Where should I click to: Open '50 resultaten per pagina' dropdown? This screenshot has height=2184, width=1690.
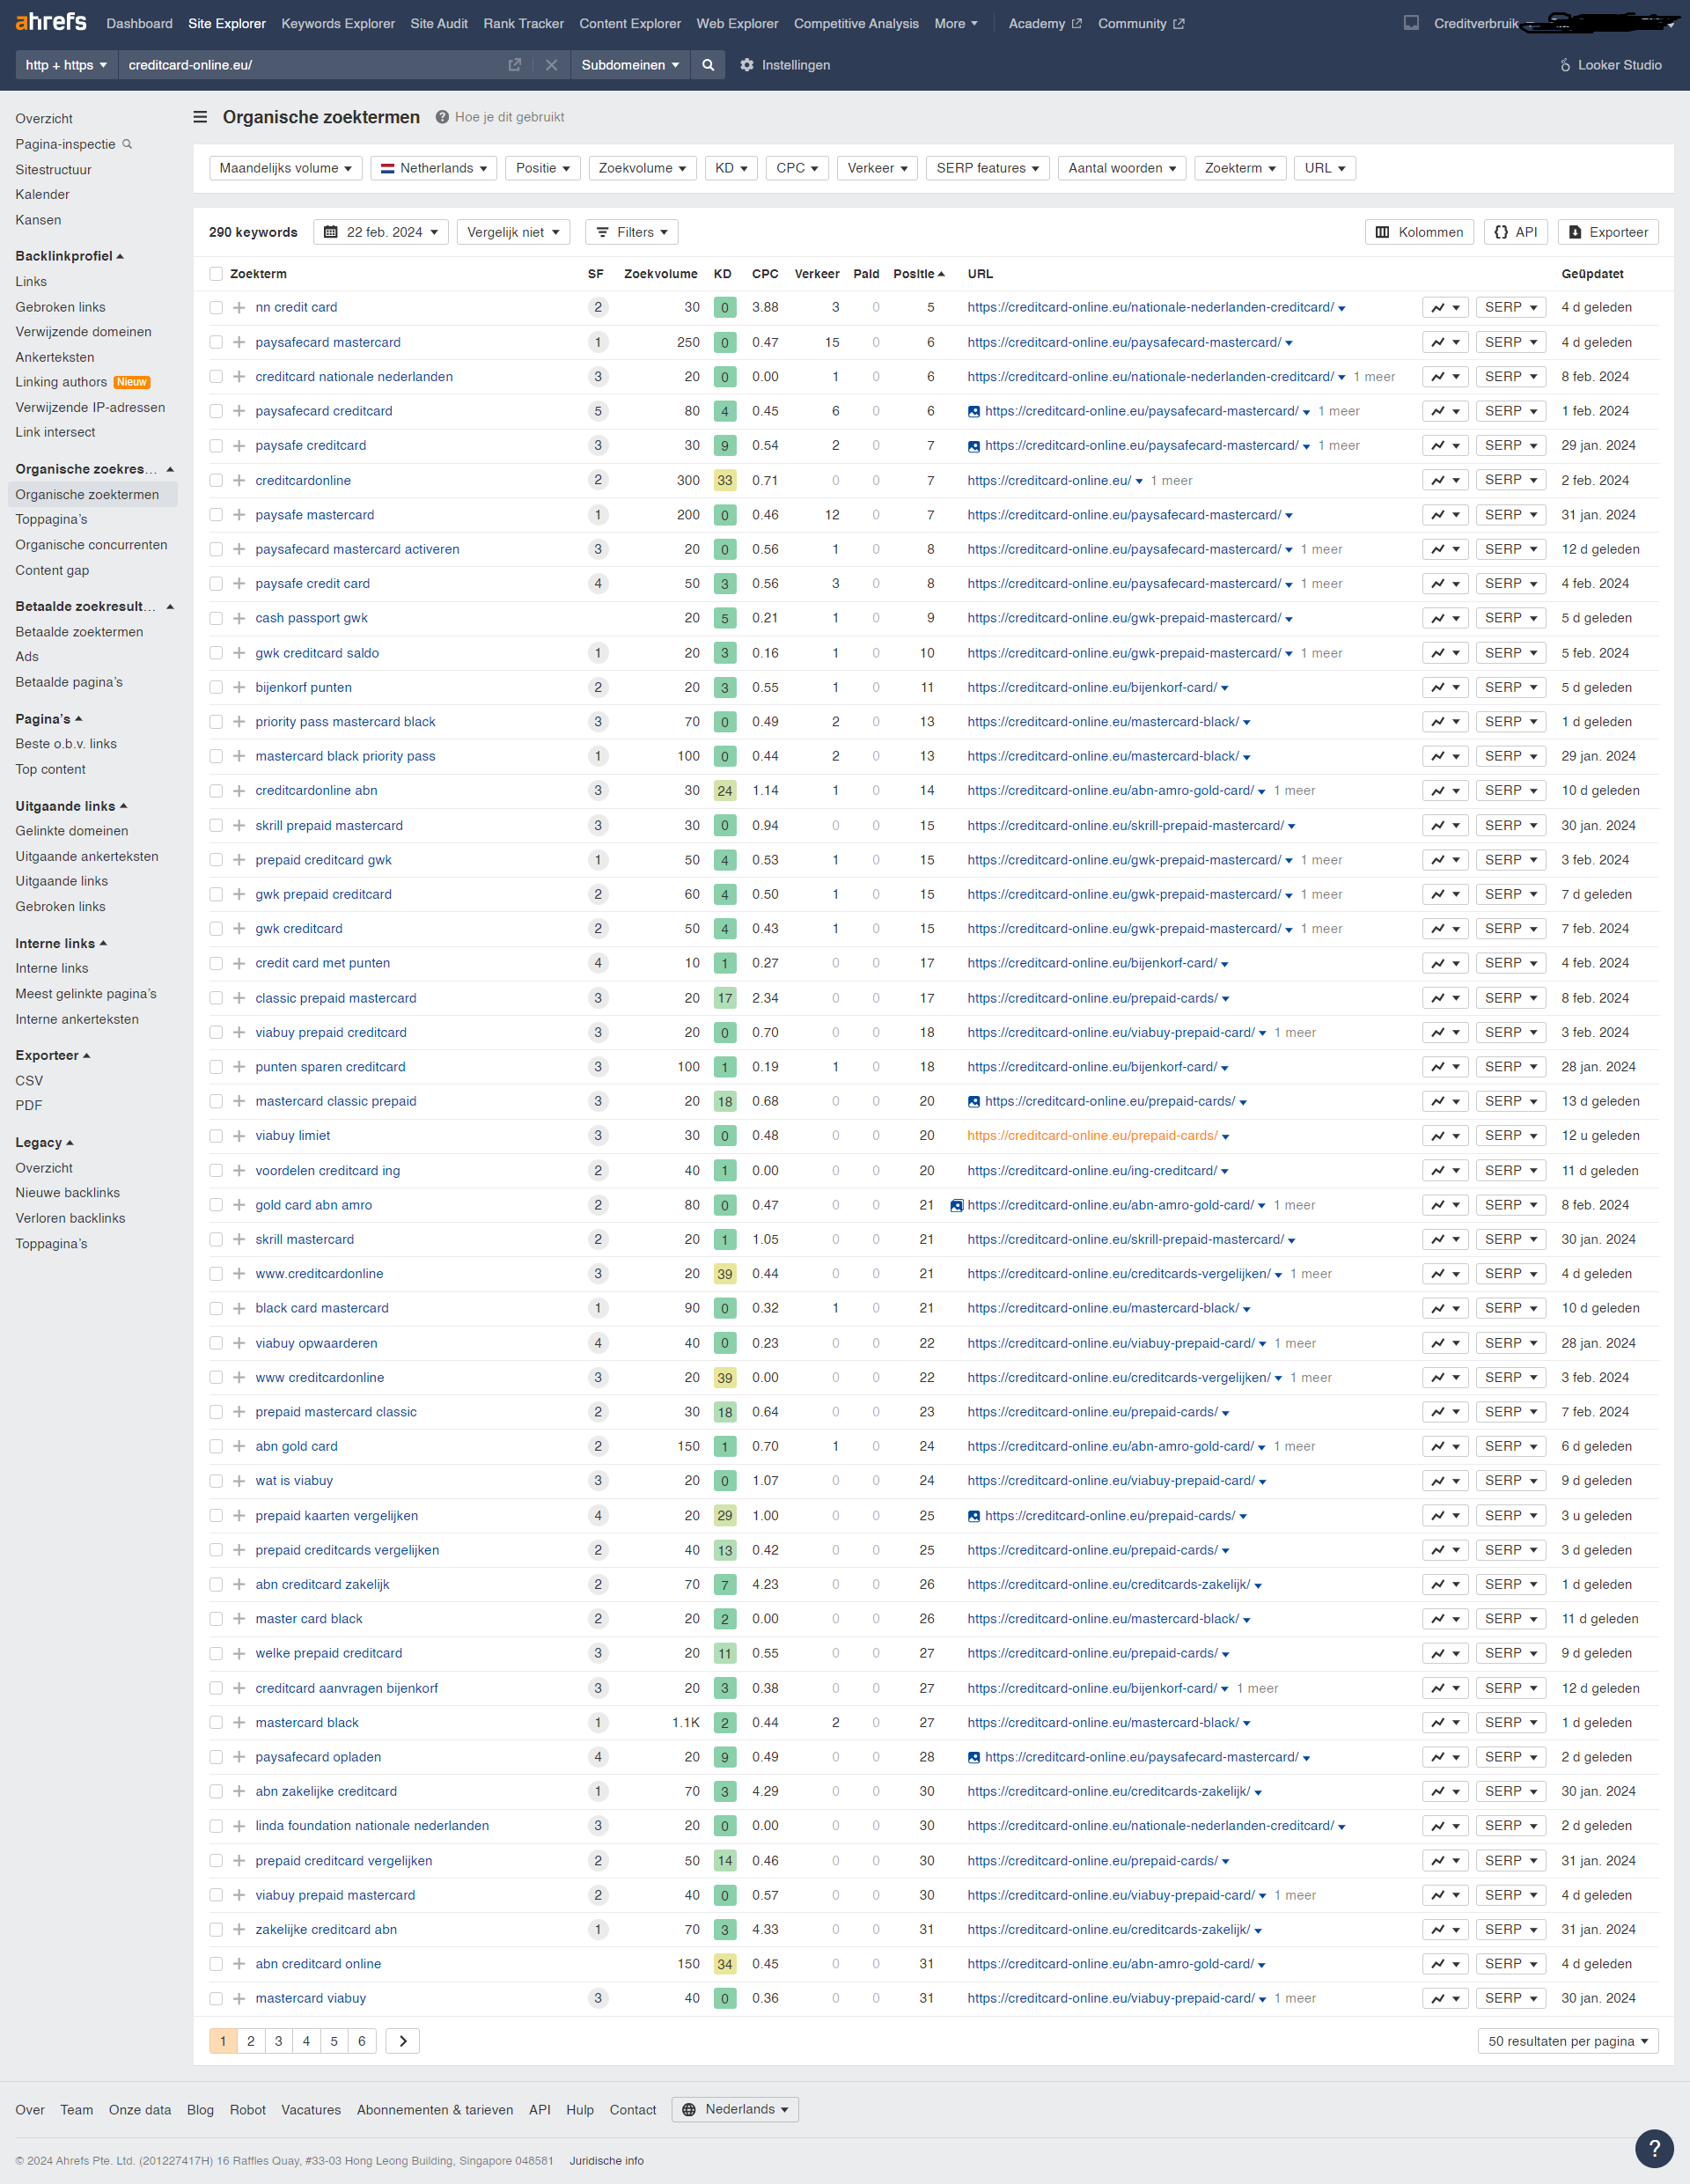pyautogui.click(x=1567, y=2041)
